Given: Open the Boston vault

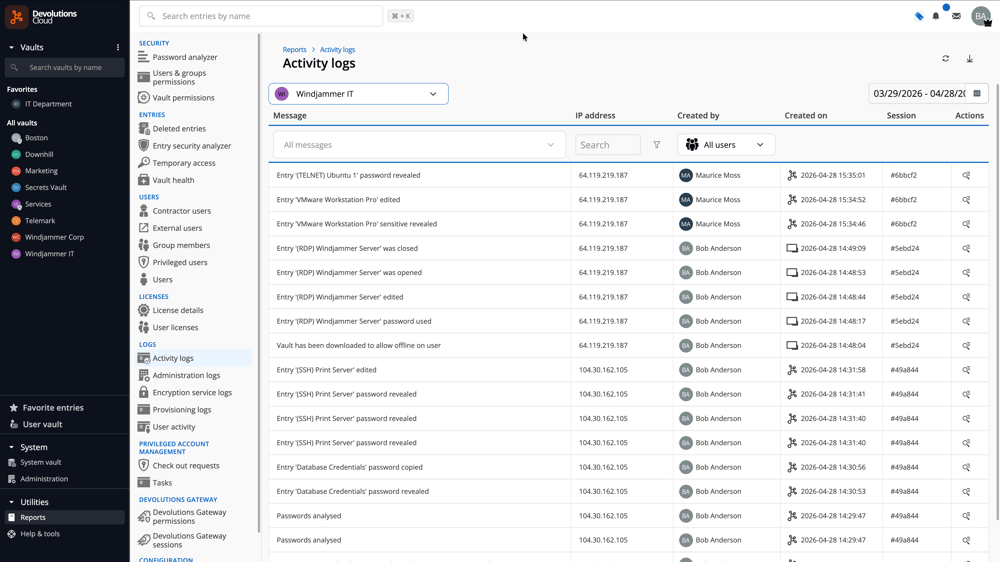Looking at the screenshot, I should pos(36,138).
